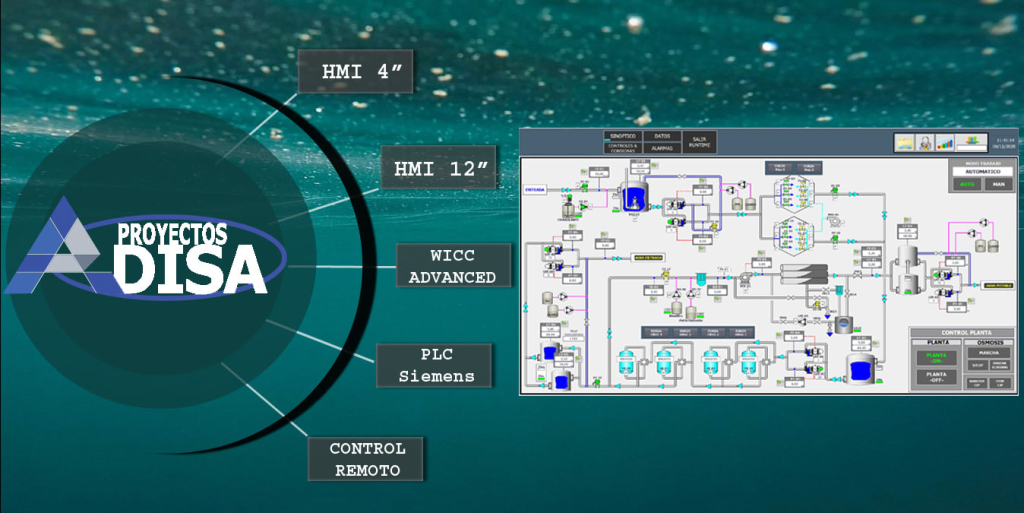Click the STOP CIP button
The height and width of the screenshot is (513, 1024).
1000,382
